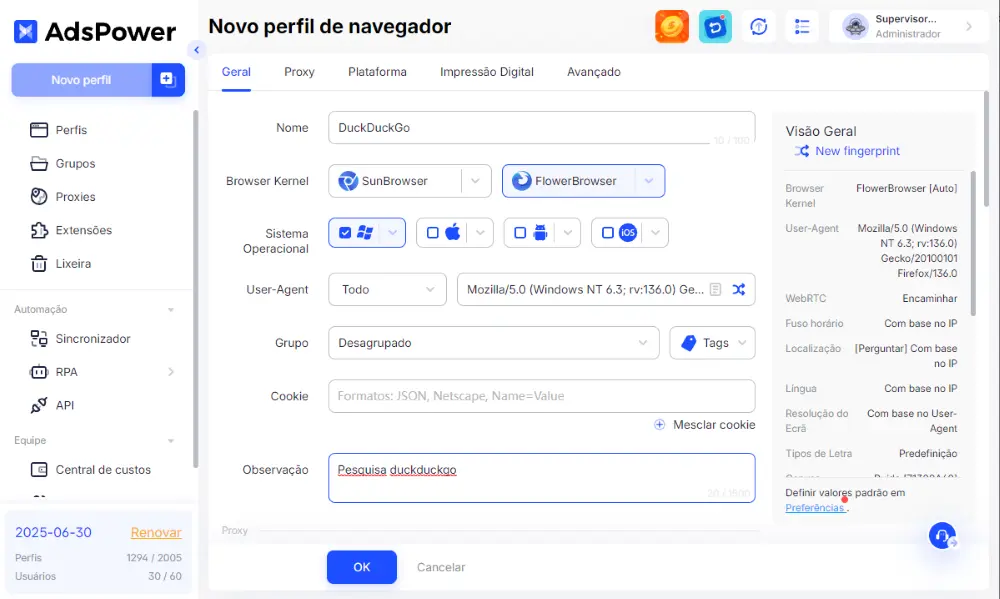Click the batch-create icon beside Novo perfil
The width and height of the screenshot is (1000, 599).
tap(168, 80)
